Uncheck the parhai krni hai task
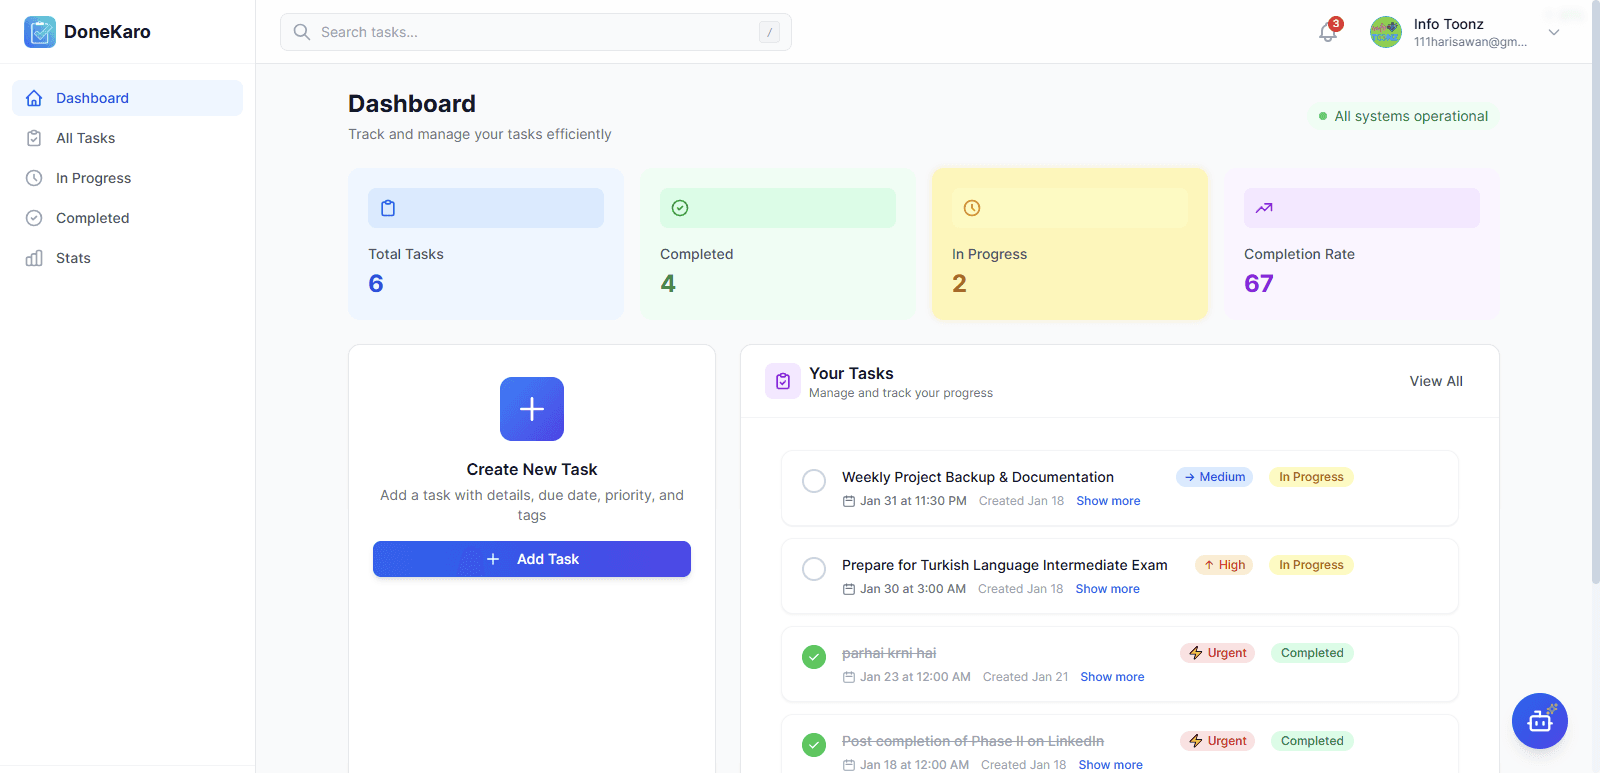The height and width of the screenshot is (773, 1600). (814, 657)
